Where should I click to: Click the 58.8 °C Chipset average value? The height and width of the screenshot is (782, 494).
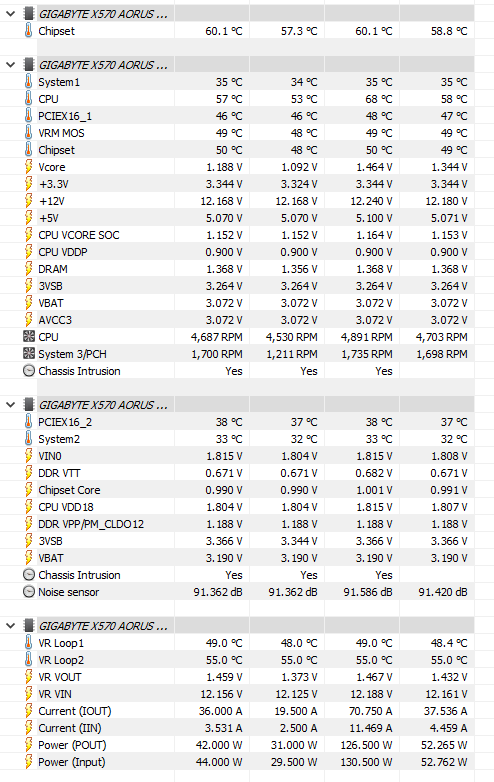449,31
